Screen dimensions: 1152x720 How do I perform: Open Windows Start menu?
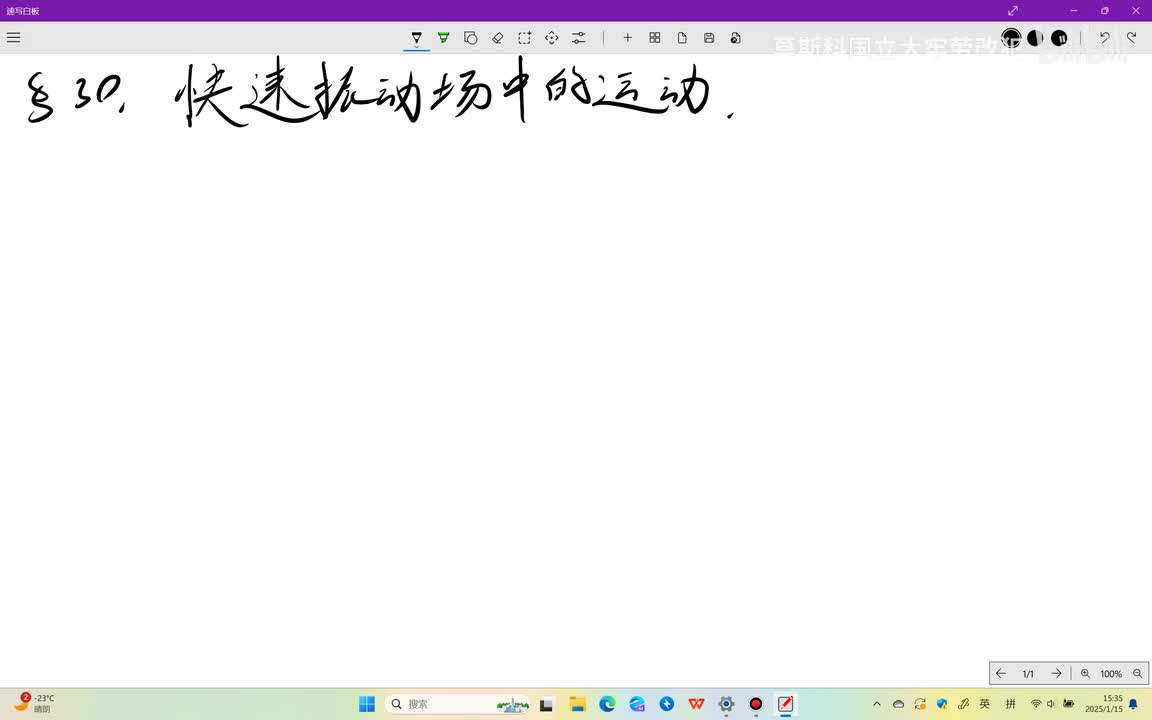point(367,704)
